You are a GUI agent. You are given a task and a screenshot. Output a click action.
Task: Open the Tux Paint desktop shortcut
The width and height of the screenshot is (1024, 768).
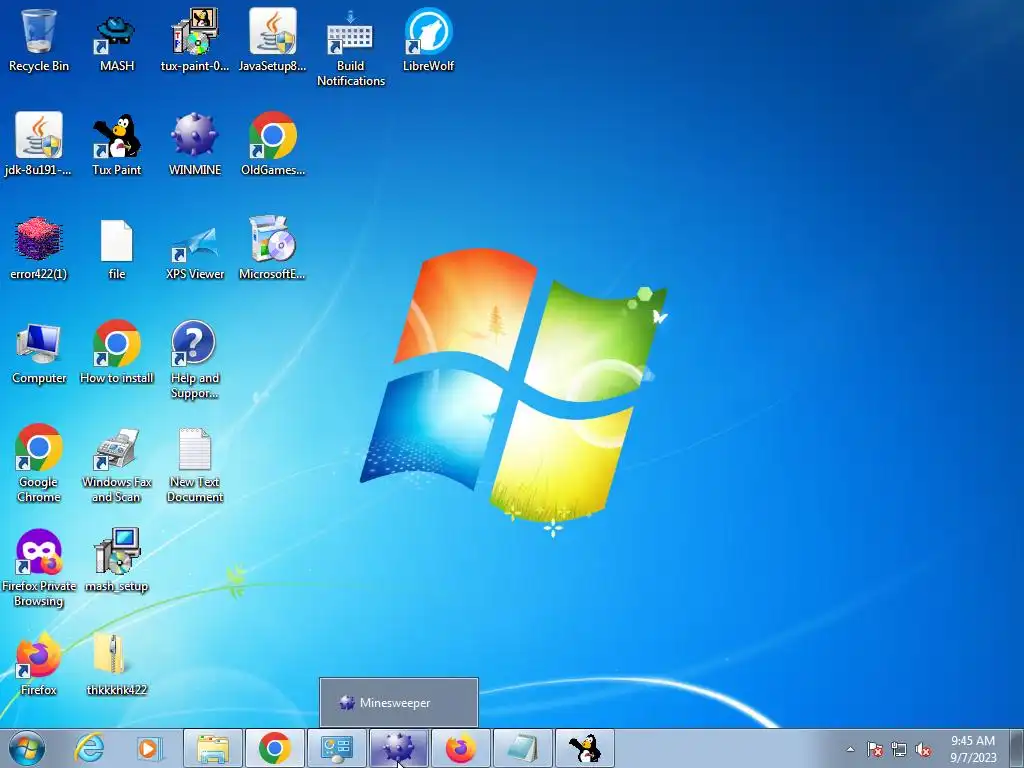tap(117, 144)
